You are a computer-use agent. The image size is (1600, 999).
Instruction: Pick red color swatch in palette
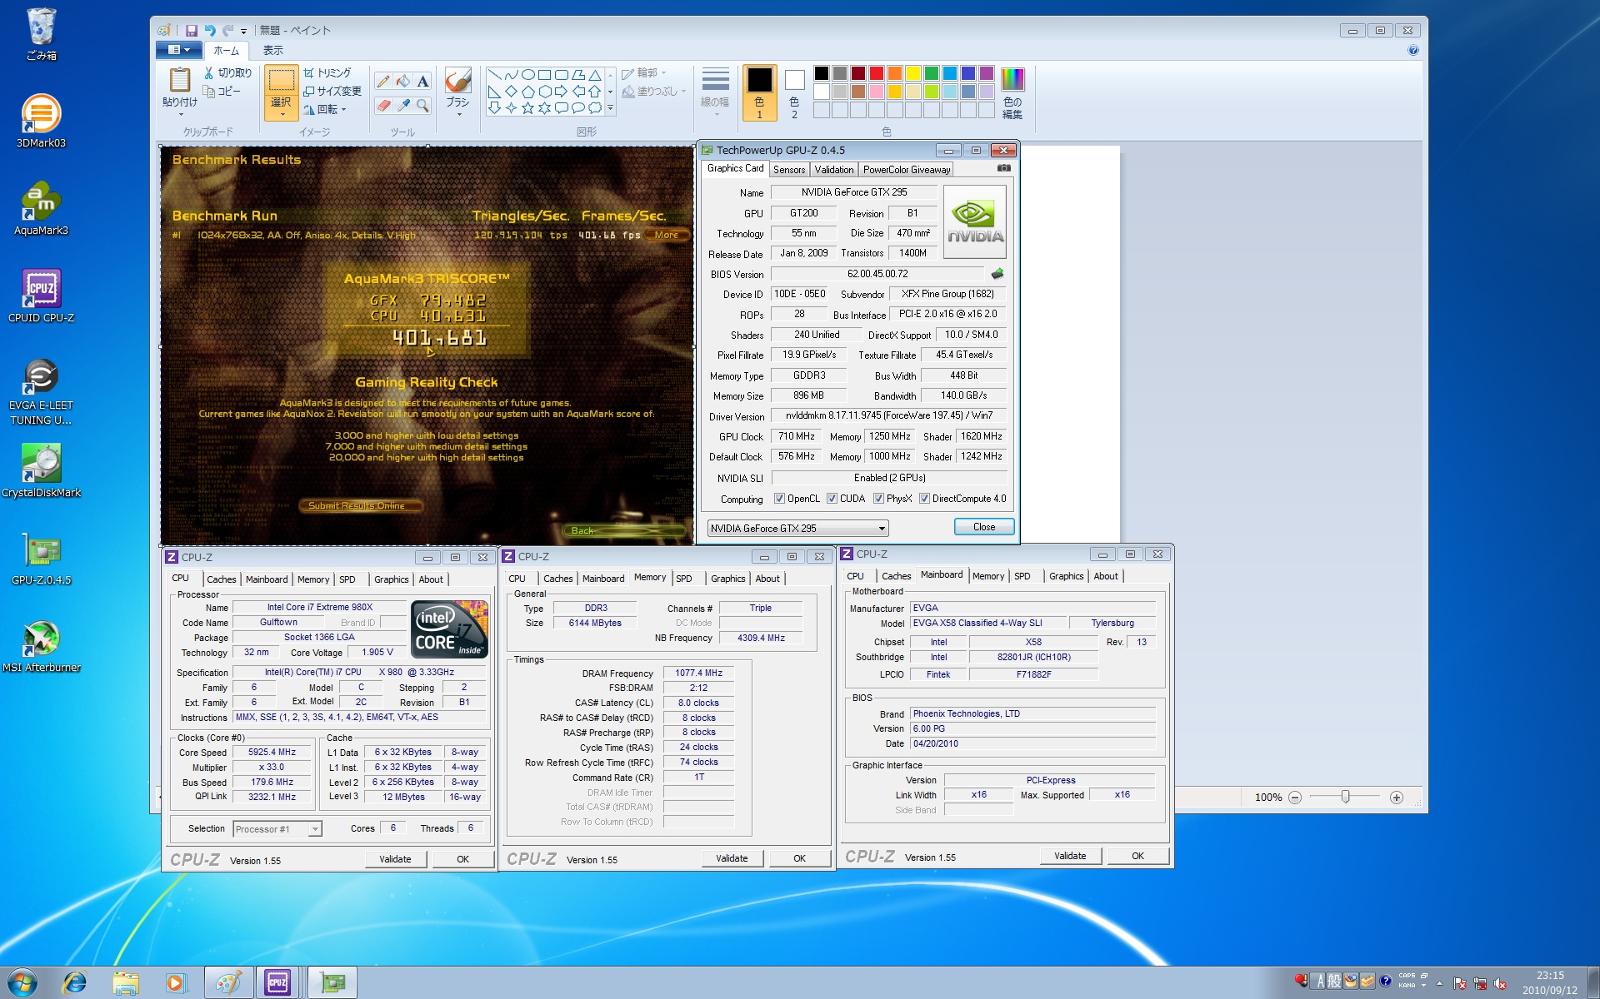point(876,73)
